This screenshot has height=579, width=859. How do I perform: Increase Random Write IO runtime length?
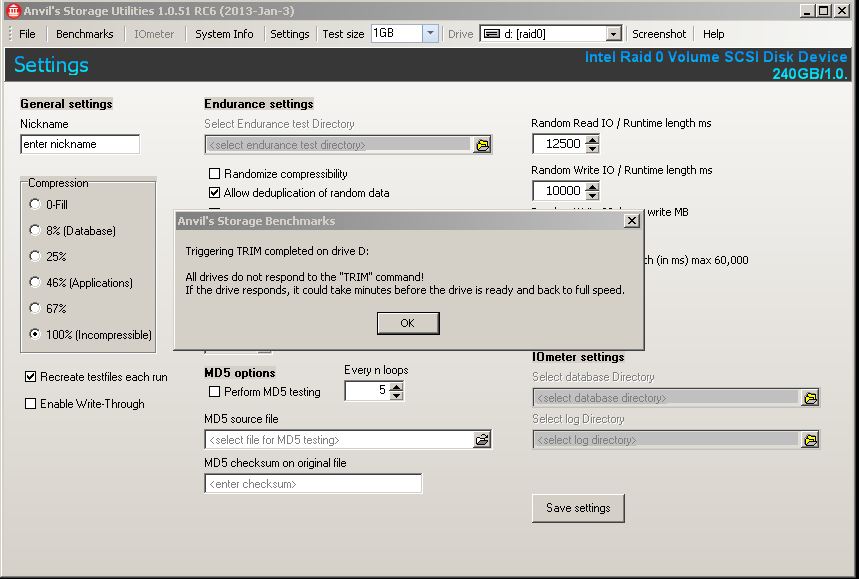coord(592,187)
